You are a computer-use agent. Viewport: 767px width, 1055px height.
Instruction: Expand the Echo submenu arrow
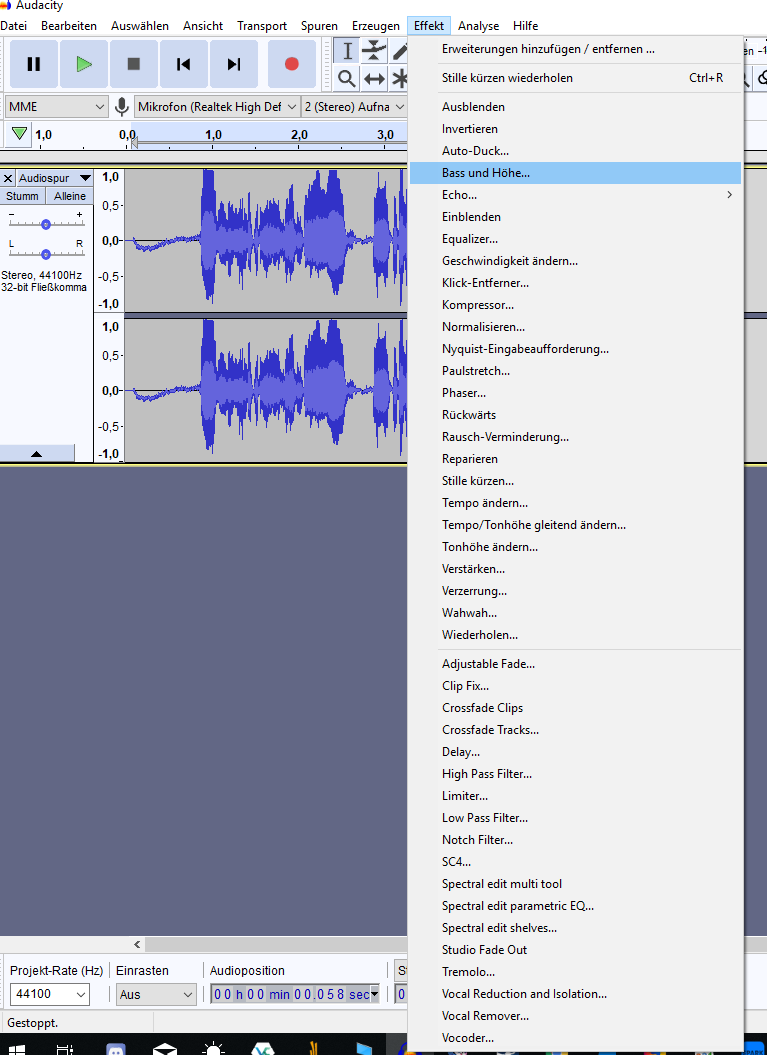click(x=729, y=194)
